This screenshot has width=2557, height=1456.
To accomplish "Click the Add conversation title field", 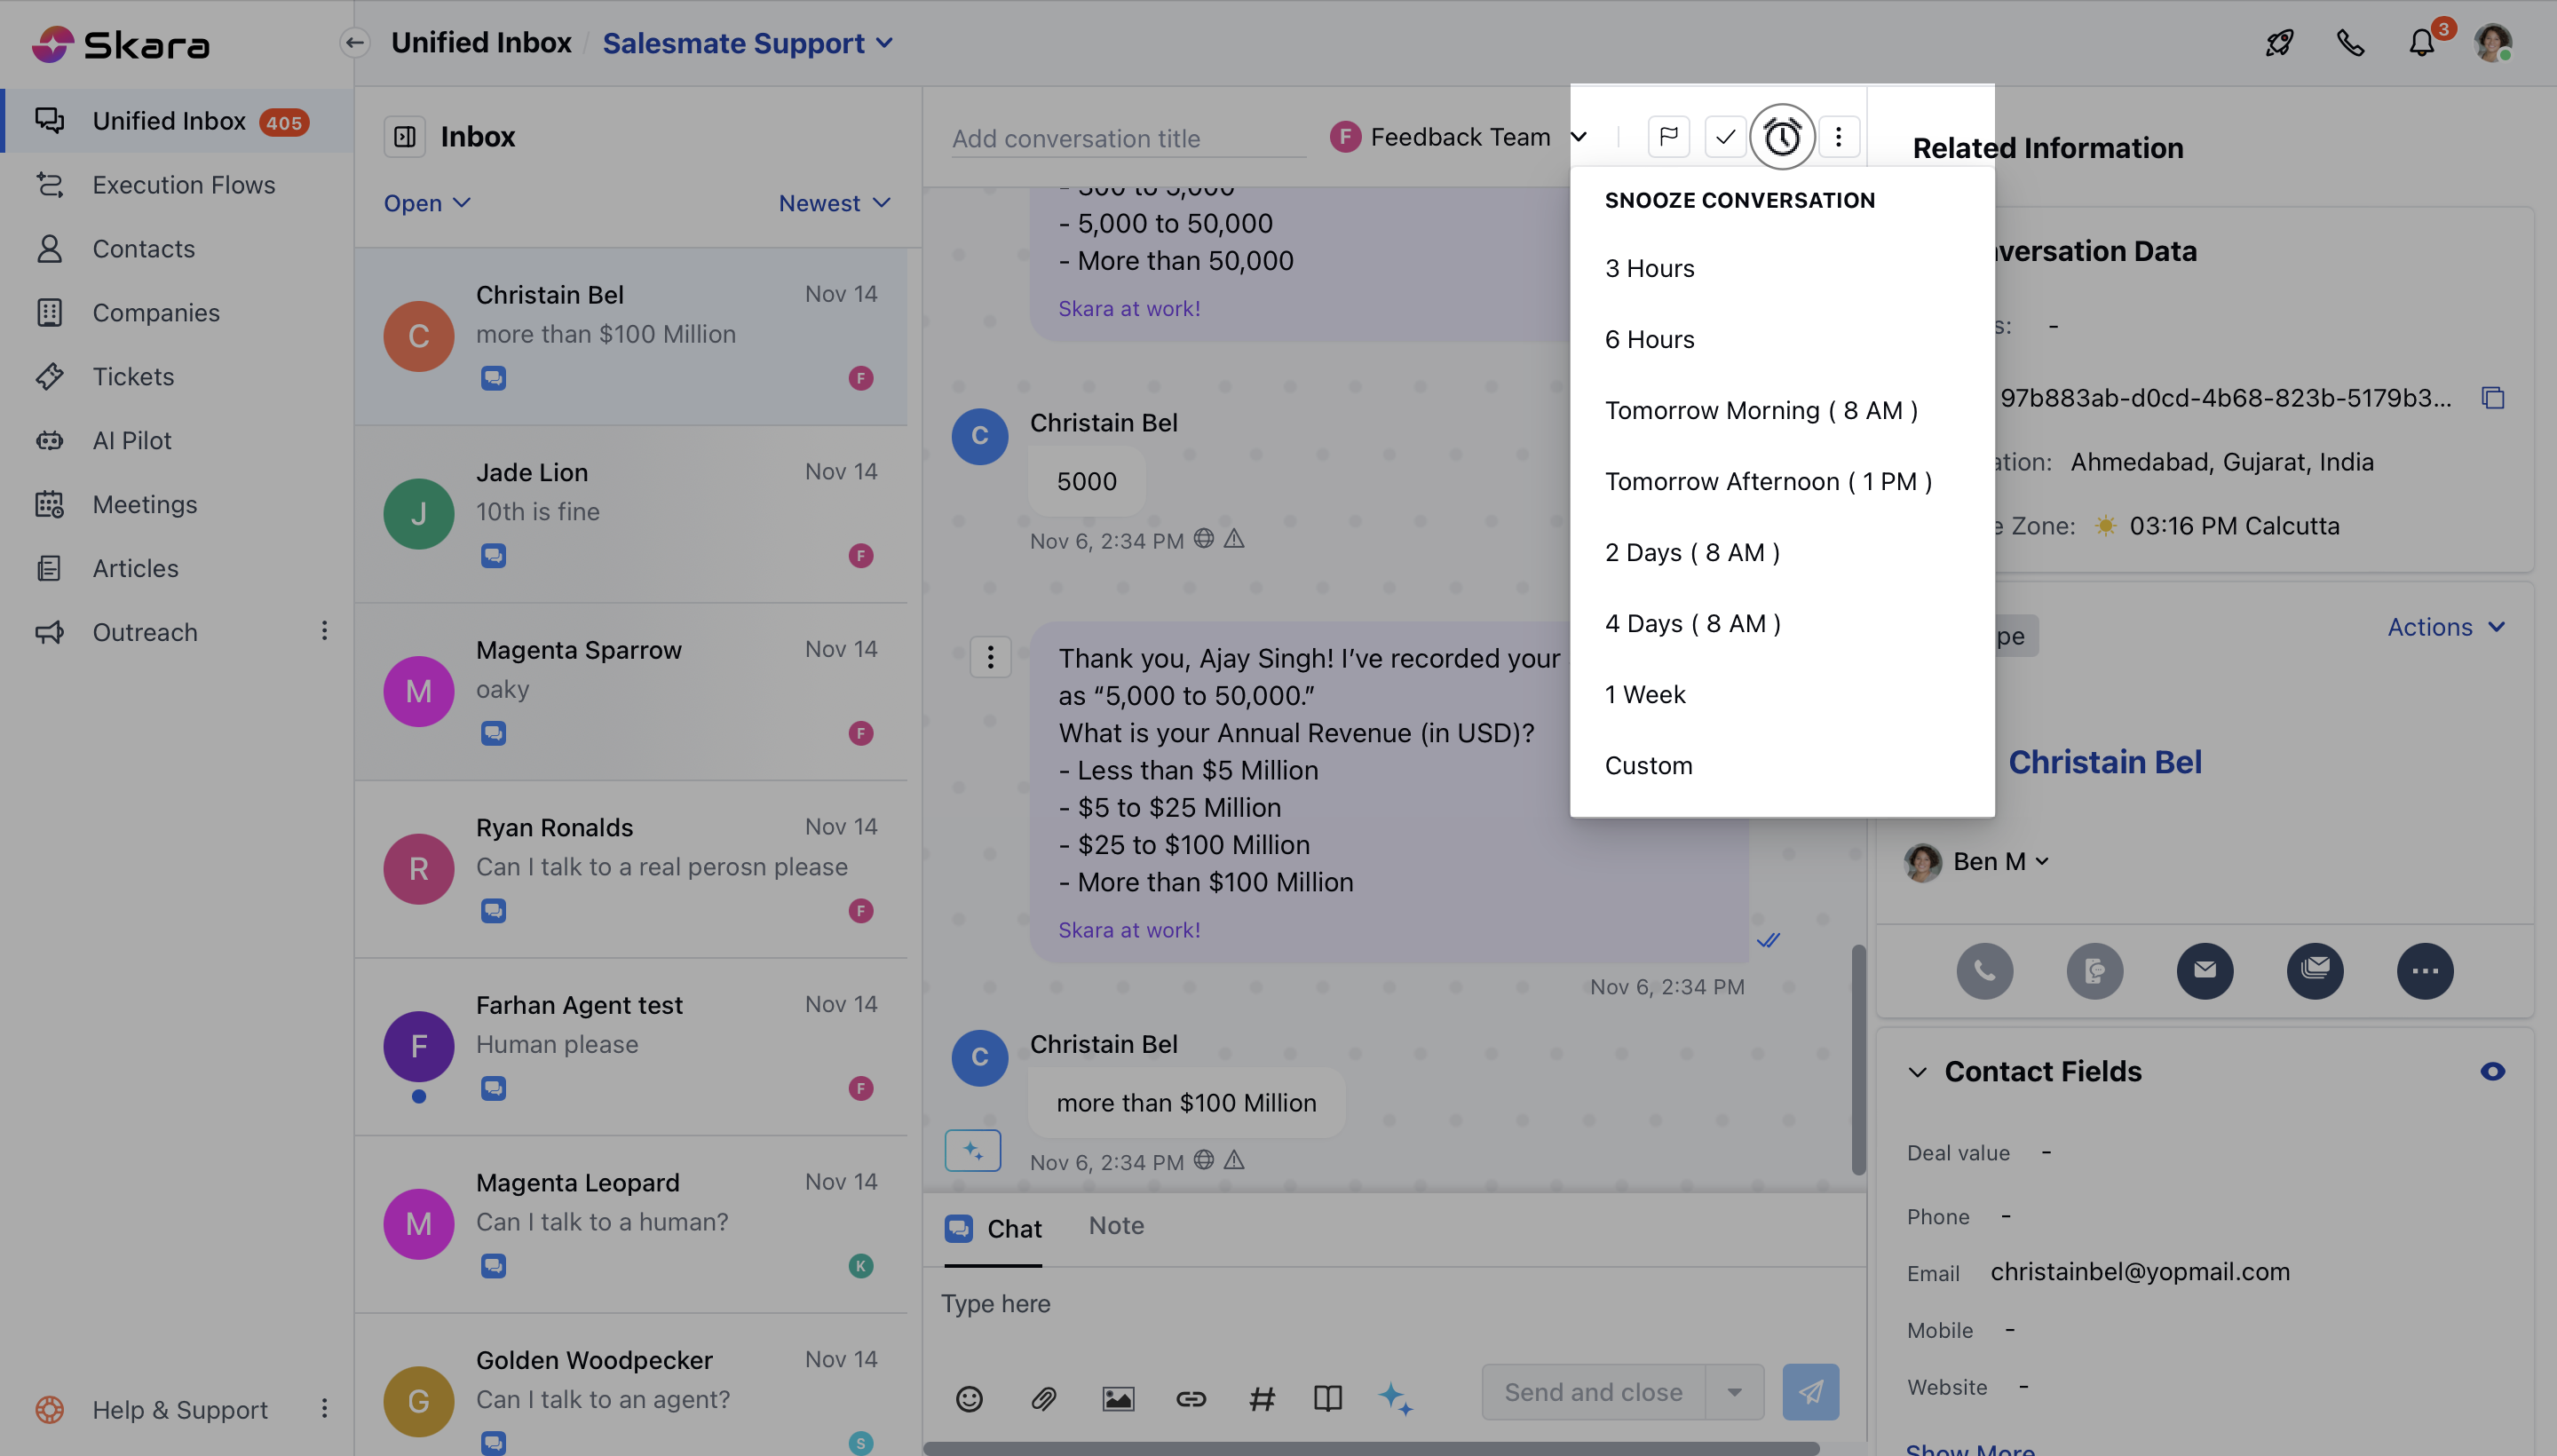I will (x=1127, y=139).
